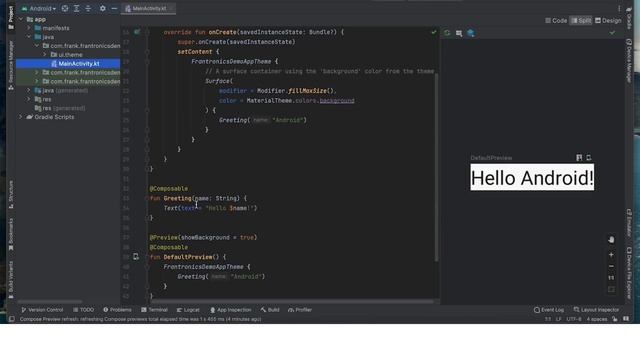Screen dimensions: 640x360
Task: Click zoom to fit screen icon
Action: [x=611, y=289]
